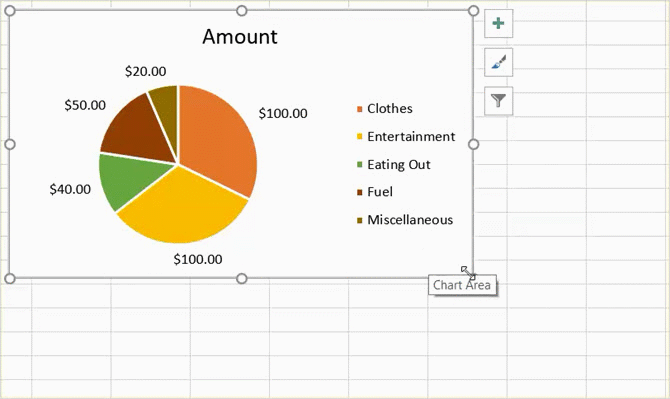
Task: Click the orange Clothes legend color marker
Action: click(359, 109)
